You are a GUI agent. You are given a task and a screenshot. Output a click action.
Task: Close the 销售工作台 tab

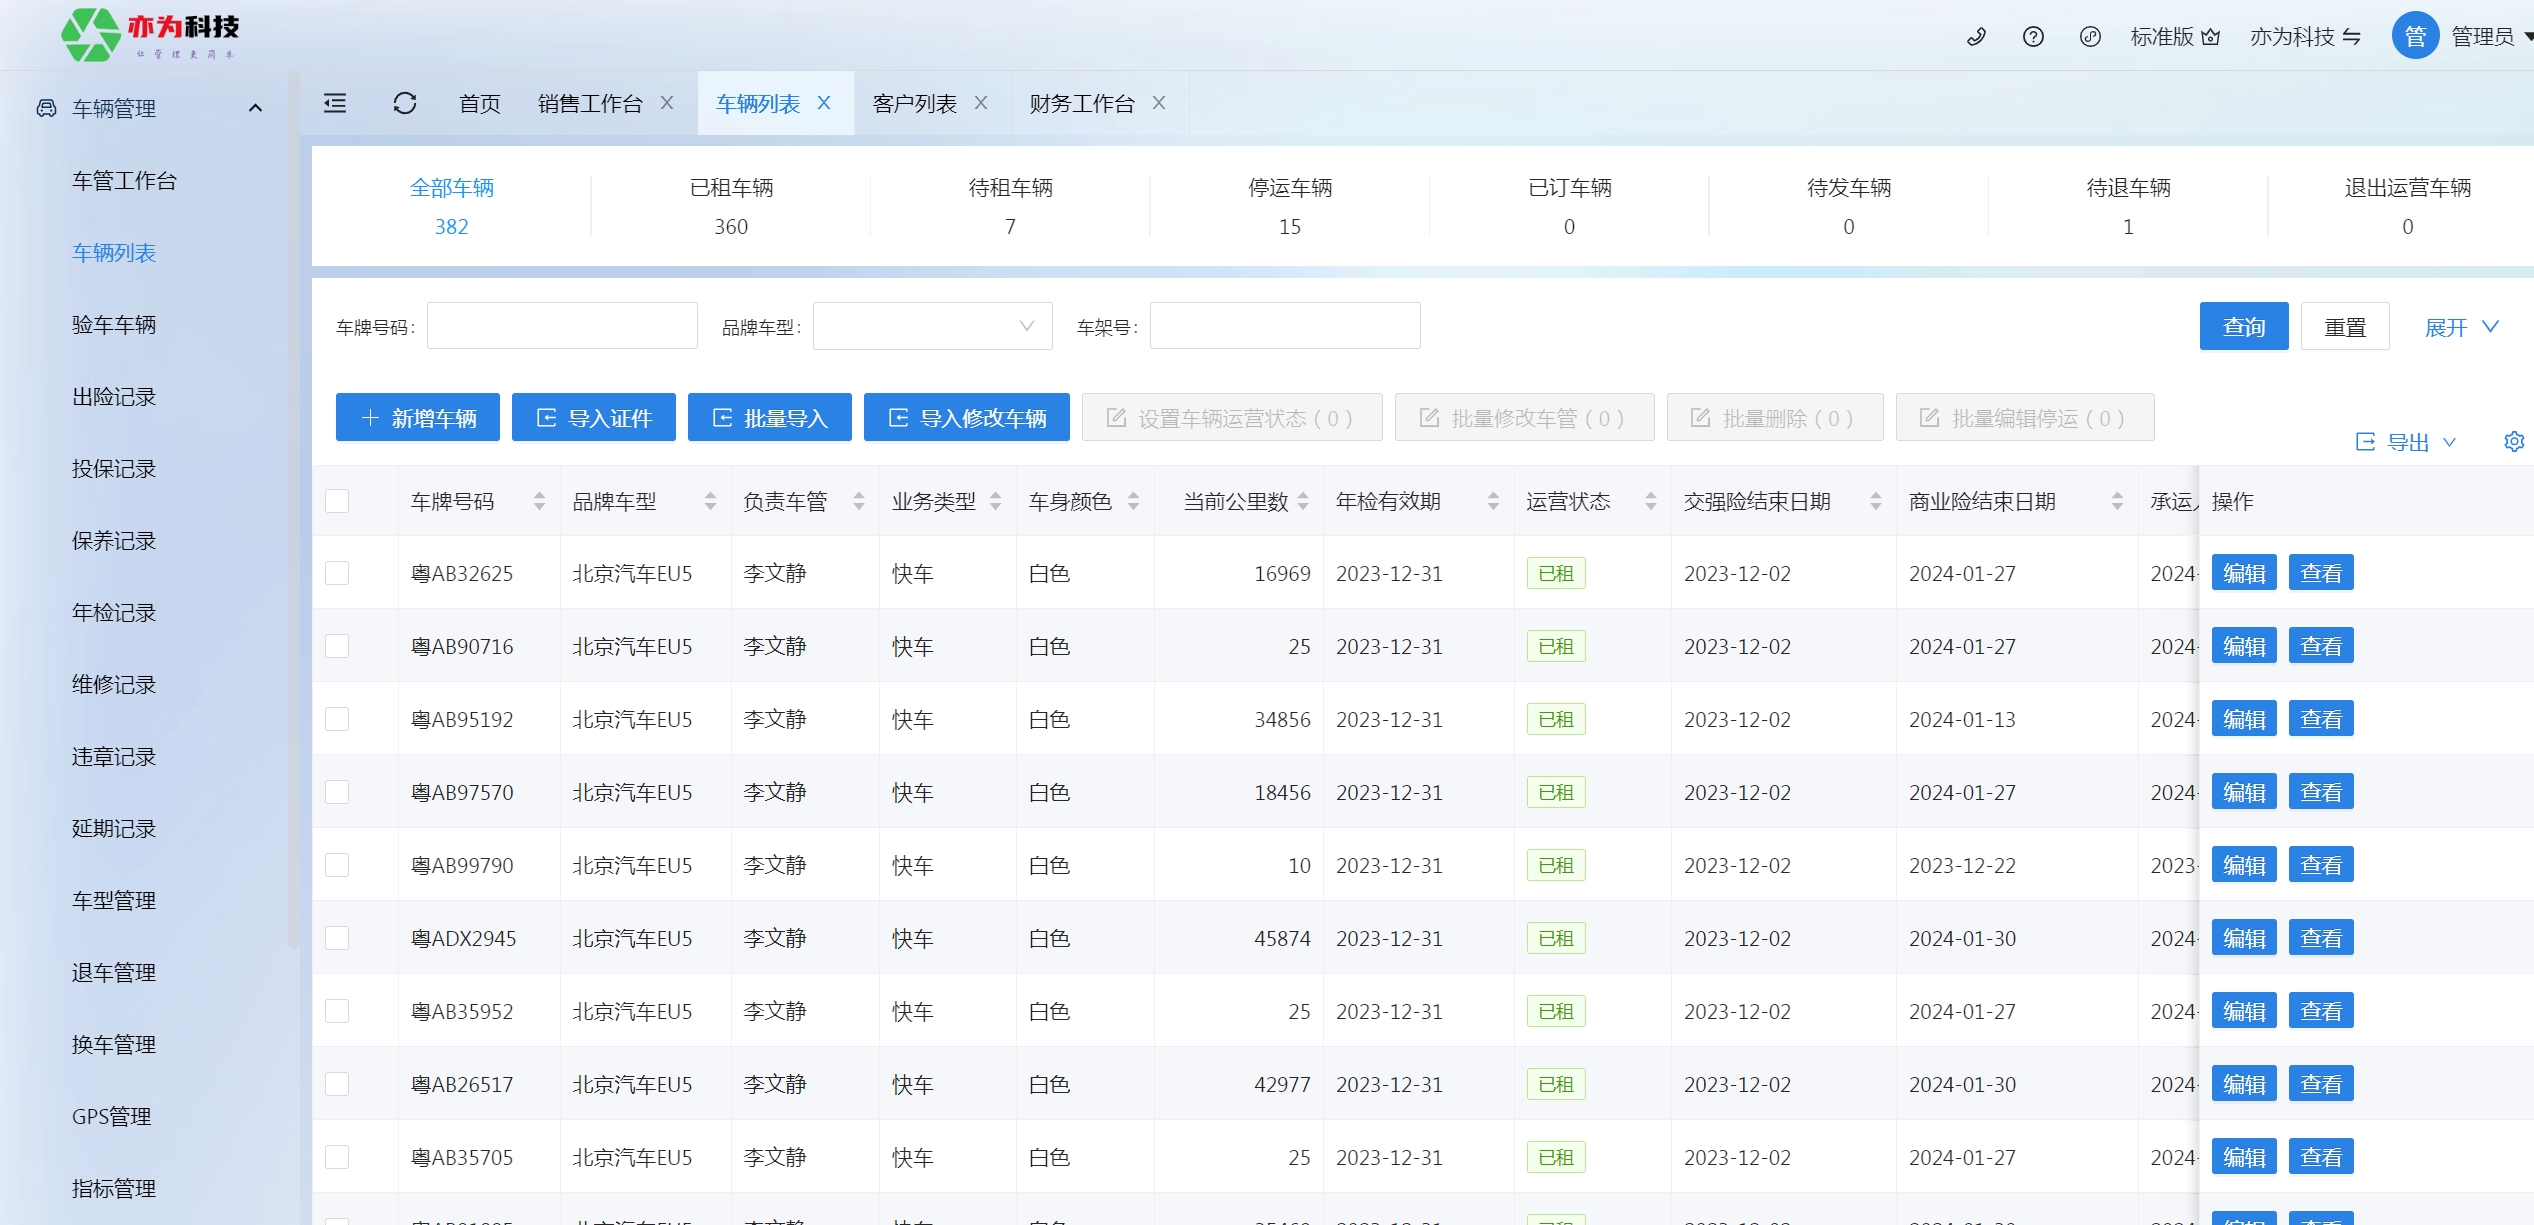667,103
